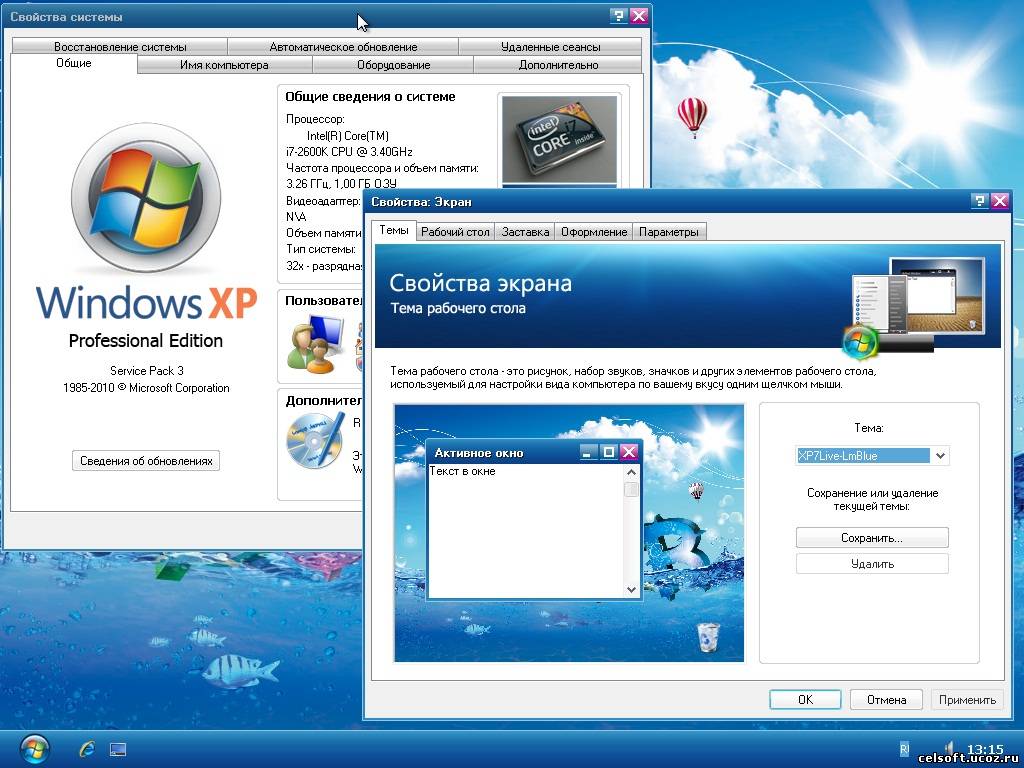Switch to the Восстановление системы tab

click(x=120, y=46)
